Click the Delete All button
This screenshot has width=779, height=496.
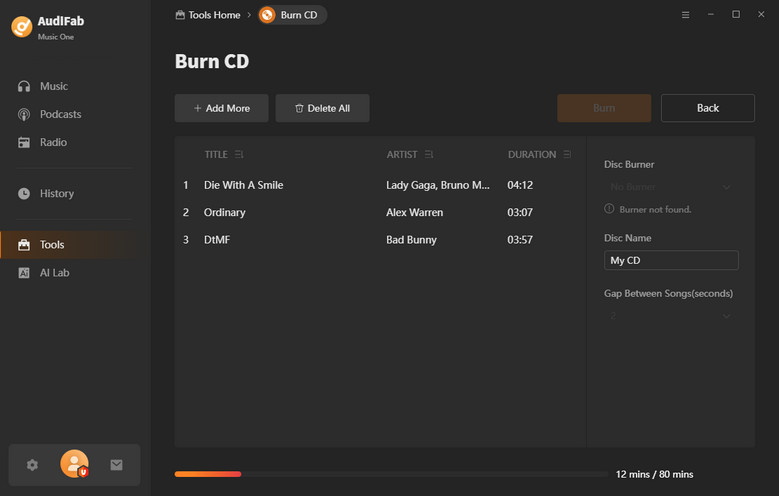click(x=322, y=108)
